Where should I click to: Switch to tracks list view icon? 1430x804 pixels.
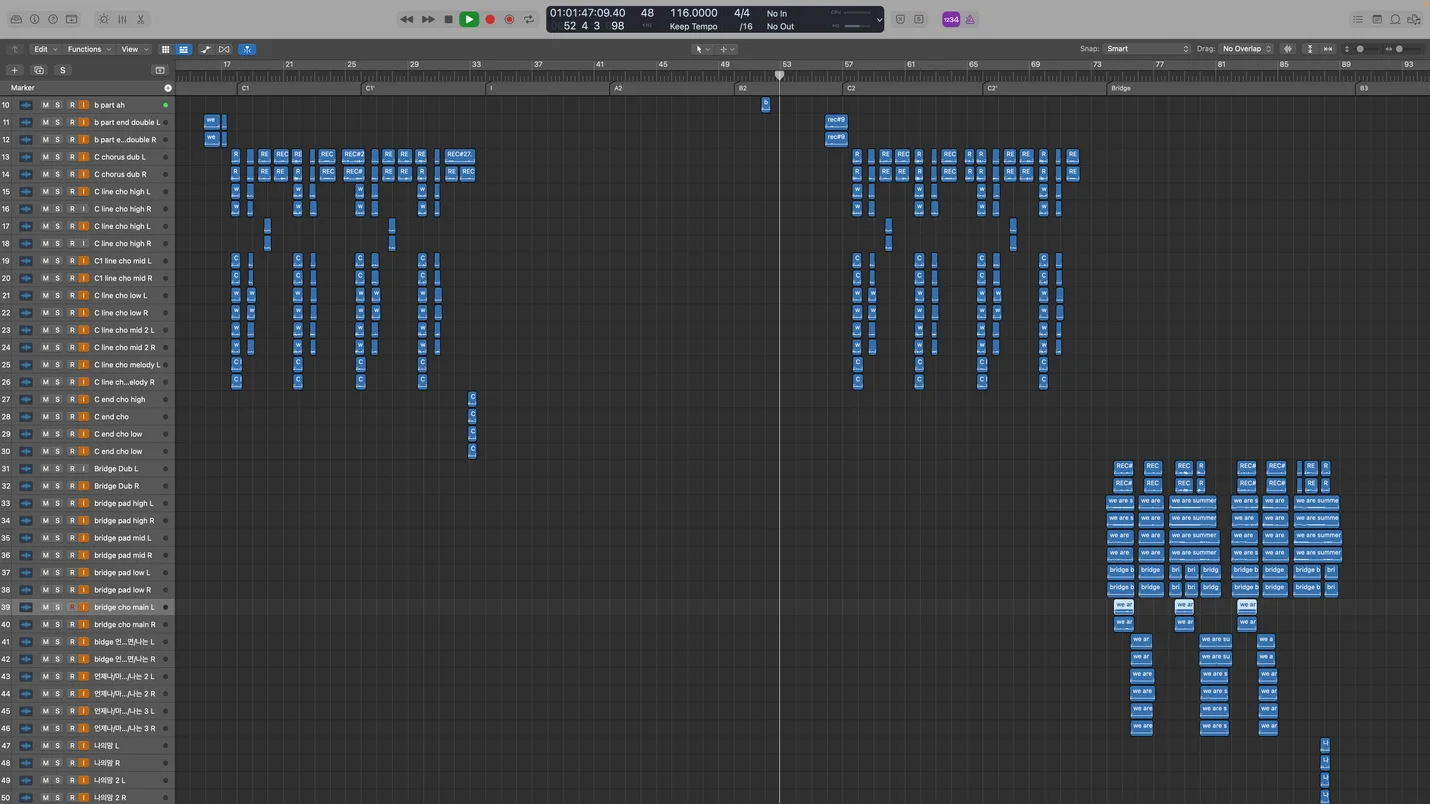point(183,49)
